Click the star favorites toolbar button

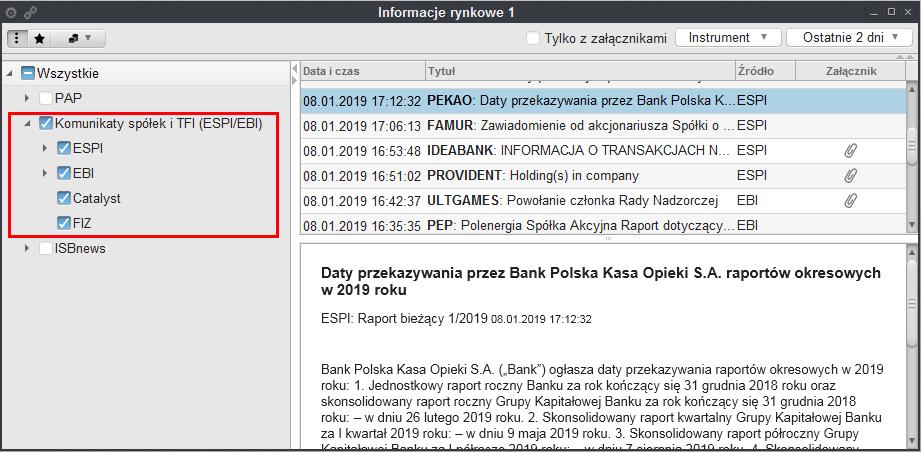tap(39, 38)
